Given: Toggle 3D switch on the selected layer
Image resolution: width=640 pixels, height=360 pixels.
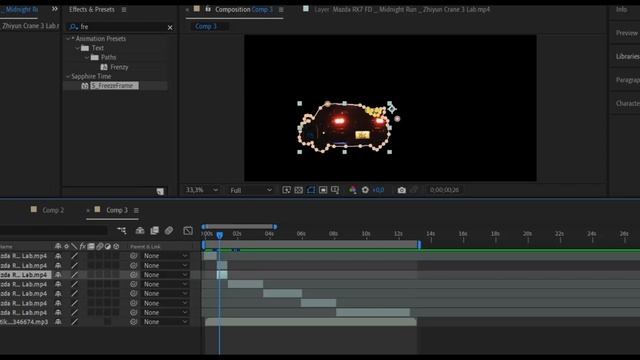Looking at the screenshot, I should pyautogui.click(x=116, y=275).
